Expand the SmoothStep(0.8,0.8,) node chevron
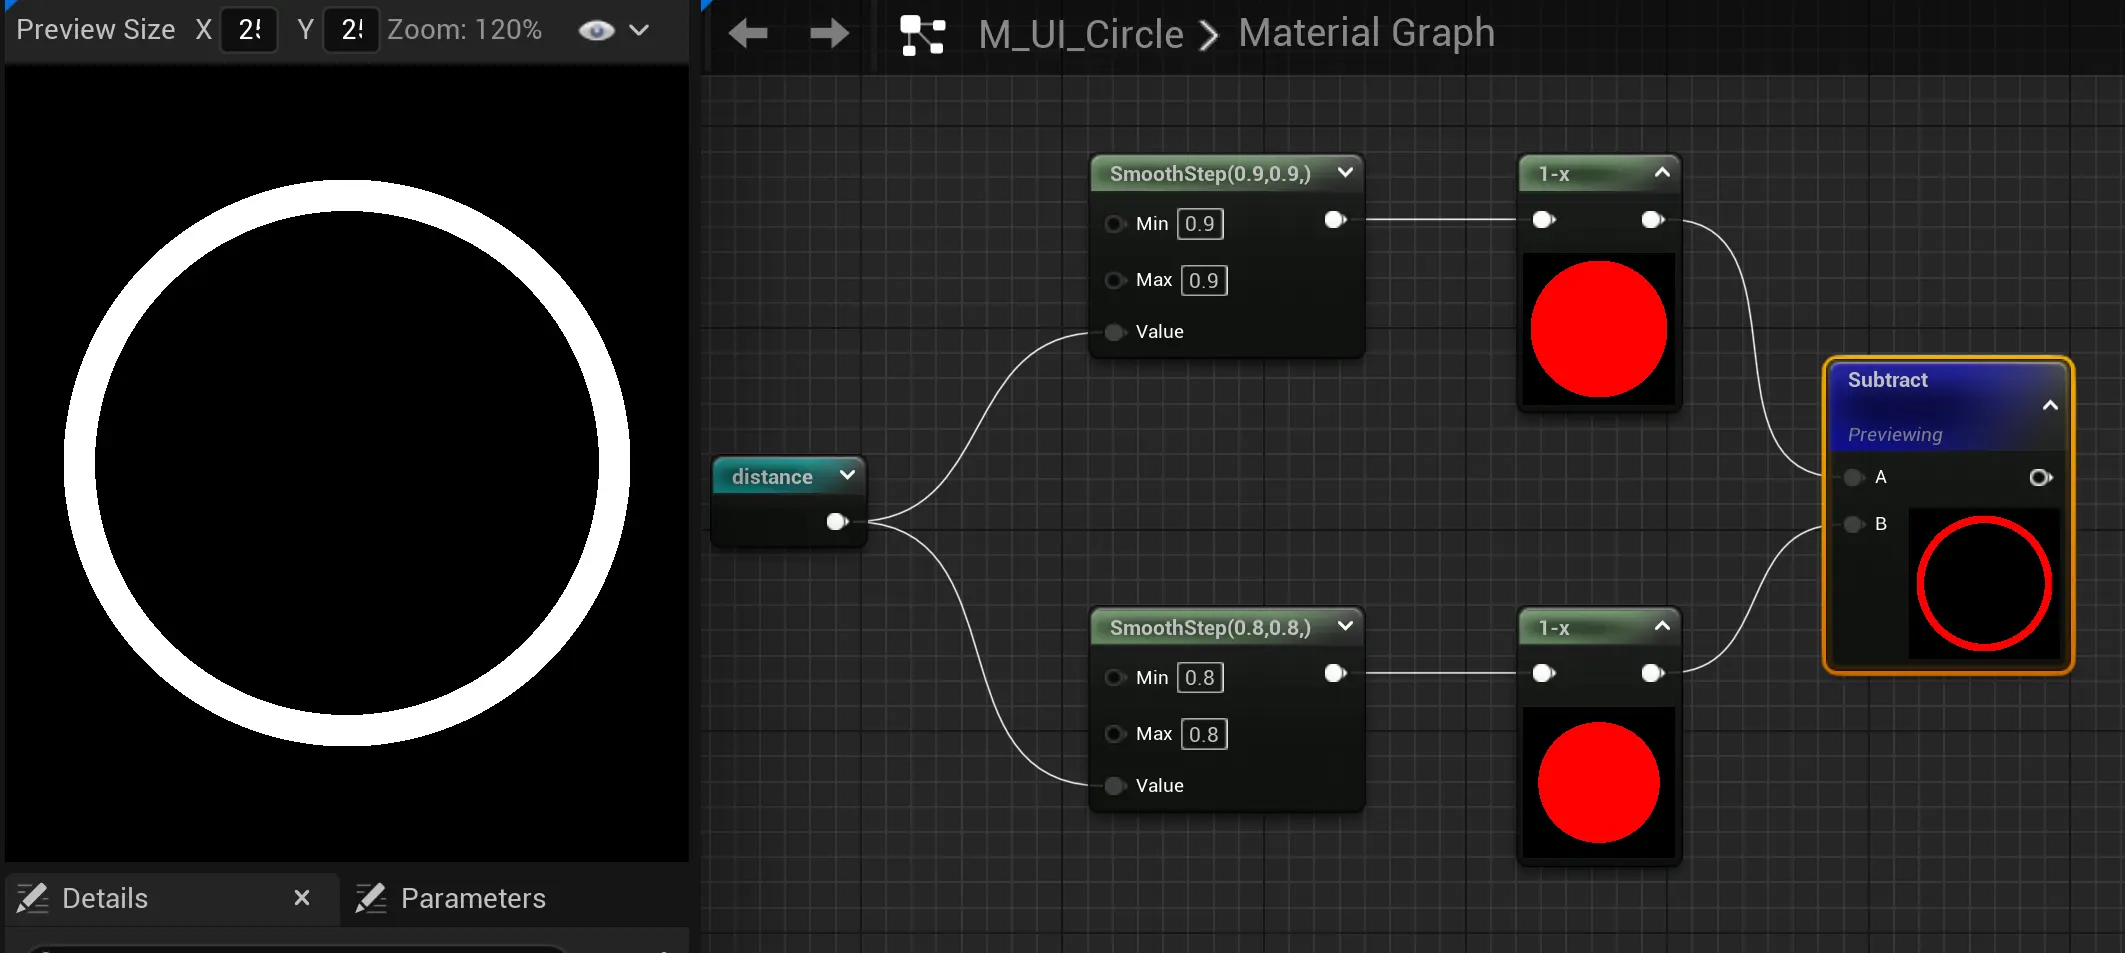The width and height of the screenshot is (2125, 953). [x=1345, y=627]
